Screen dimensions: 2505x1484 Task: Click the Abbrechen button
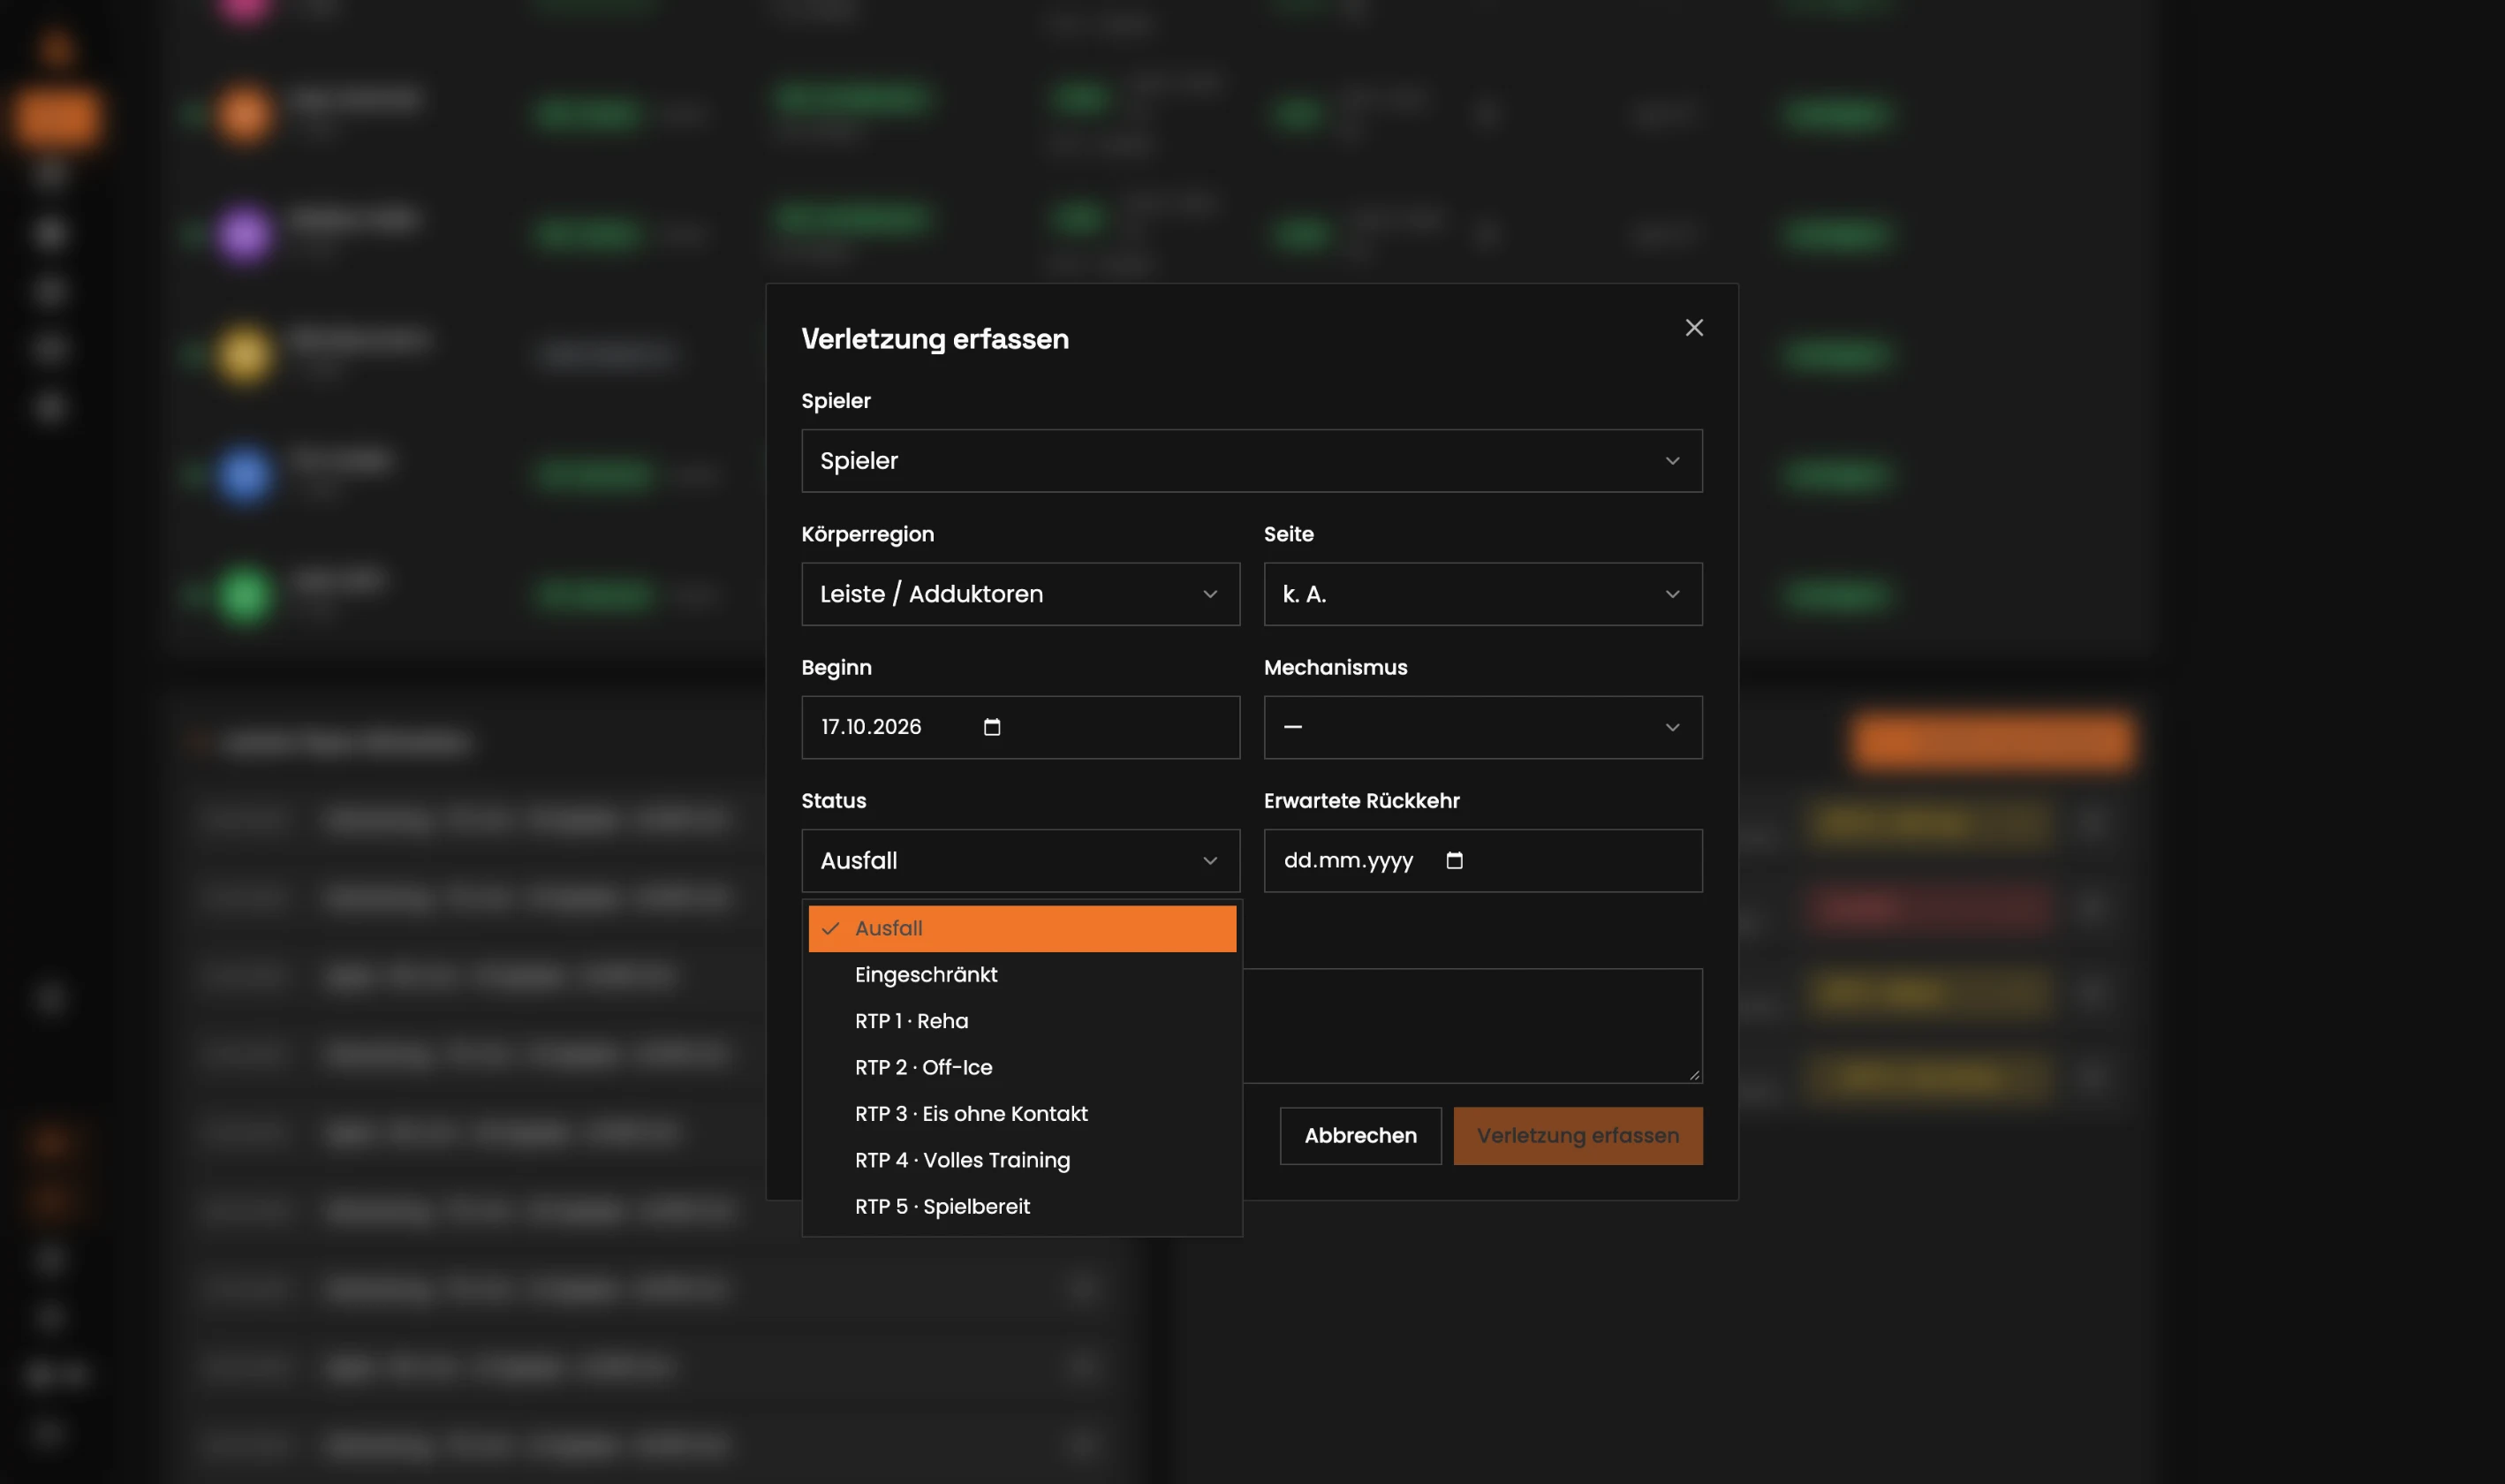point(1360,1136)
